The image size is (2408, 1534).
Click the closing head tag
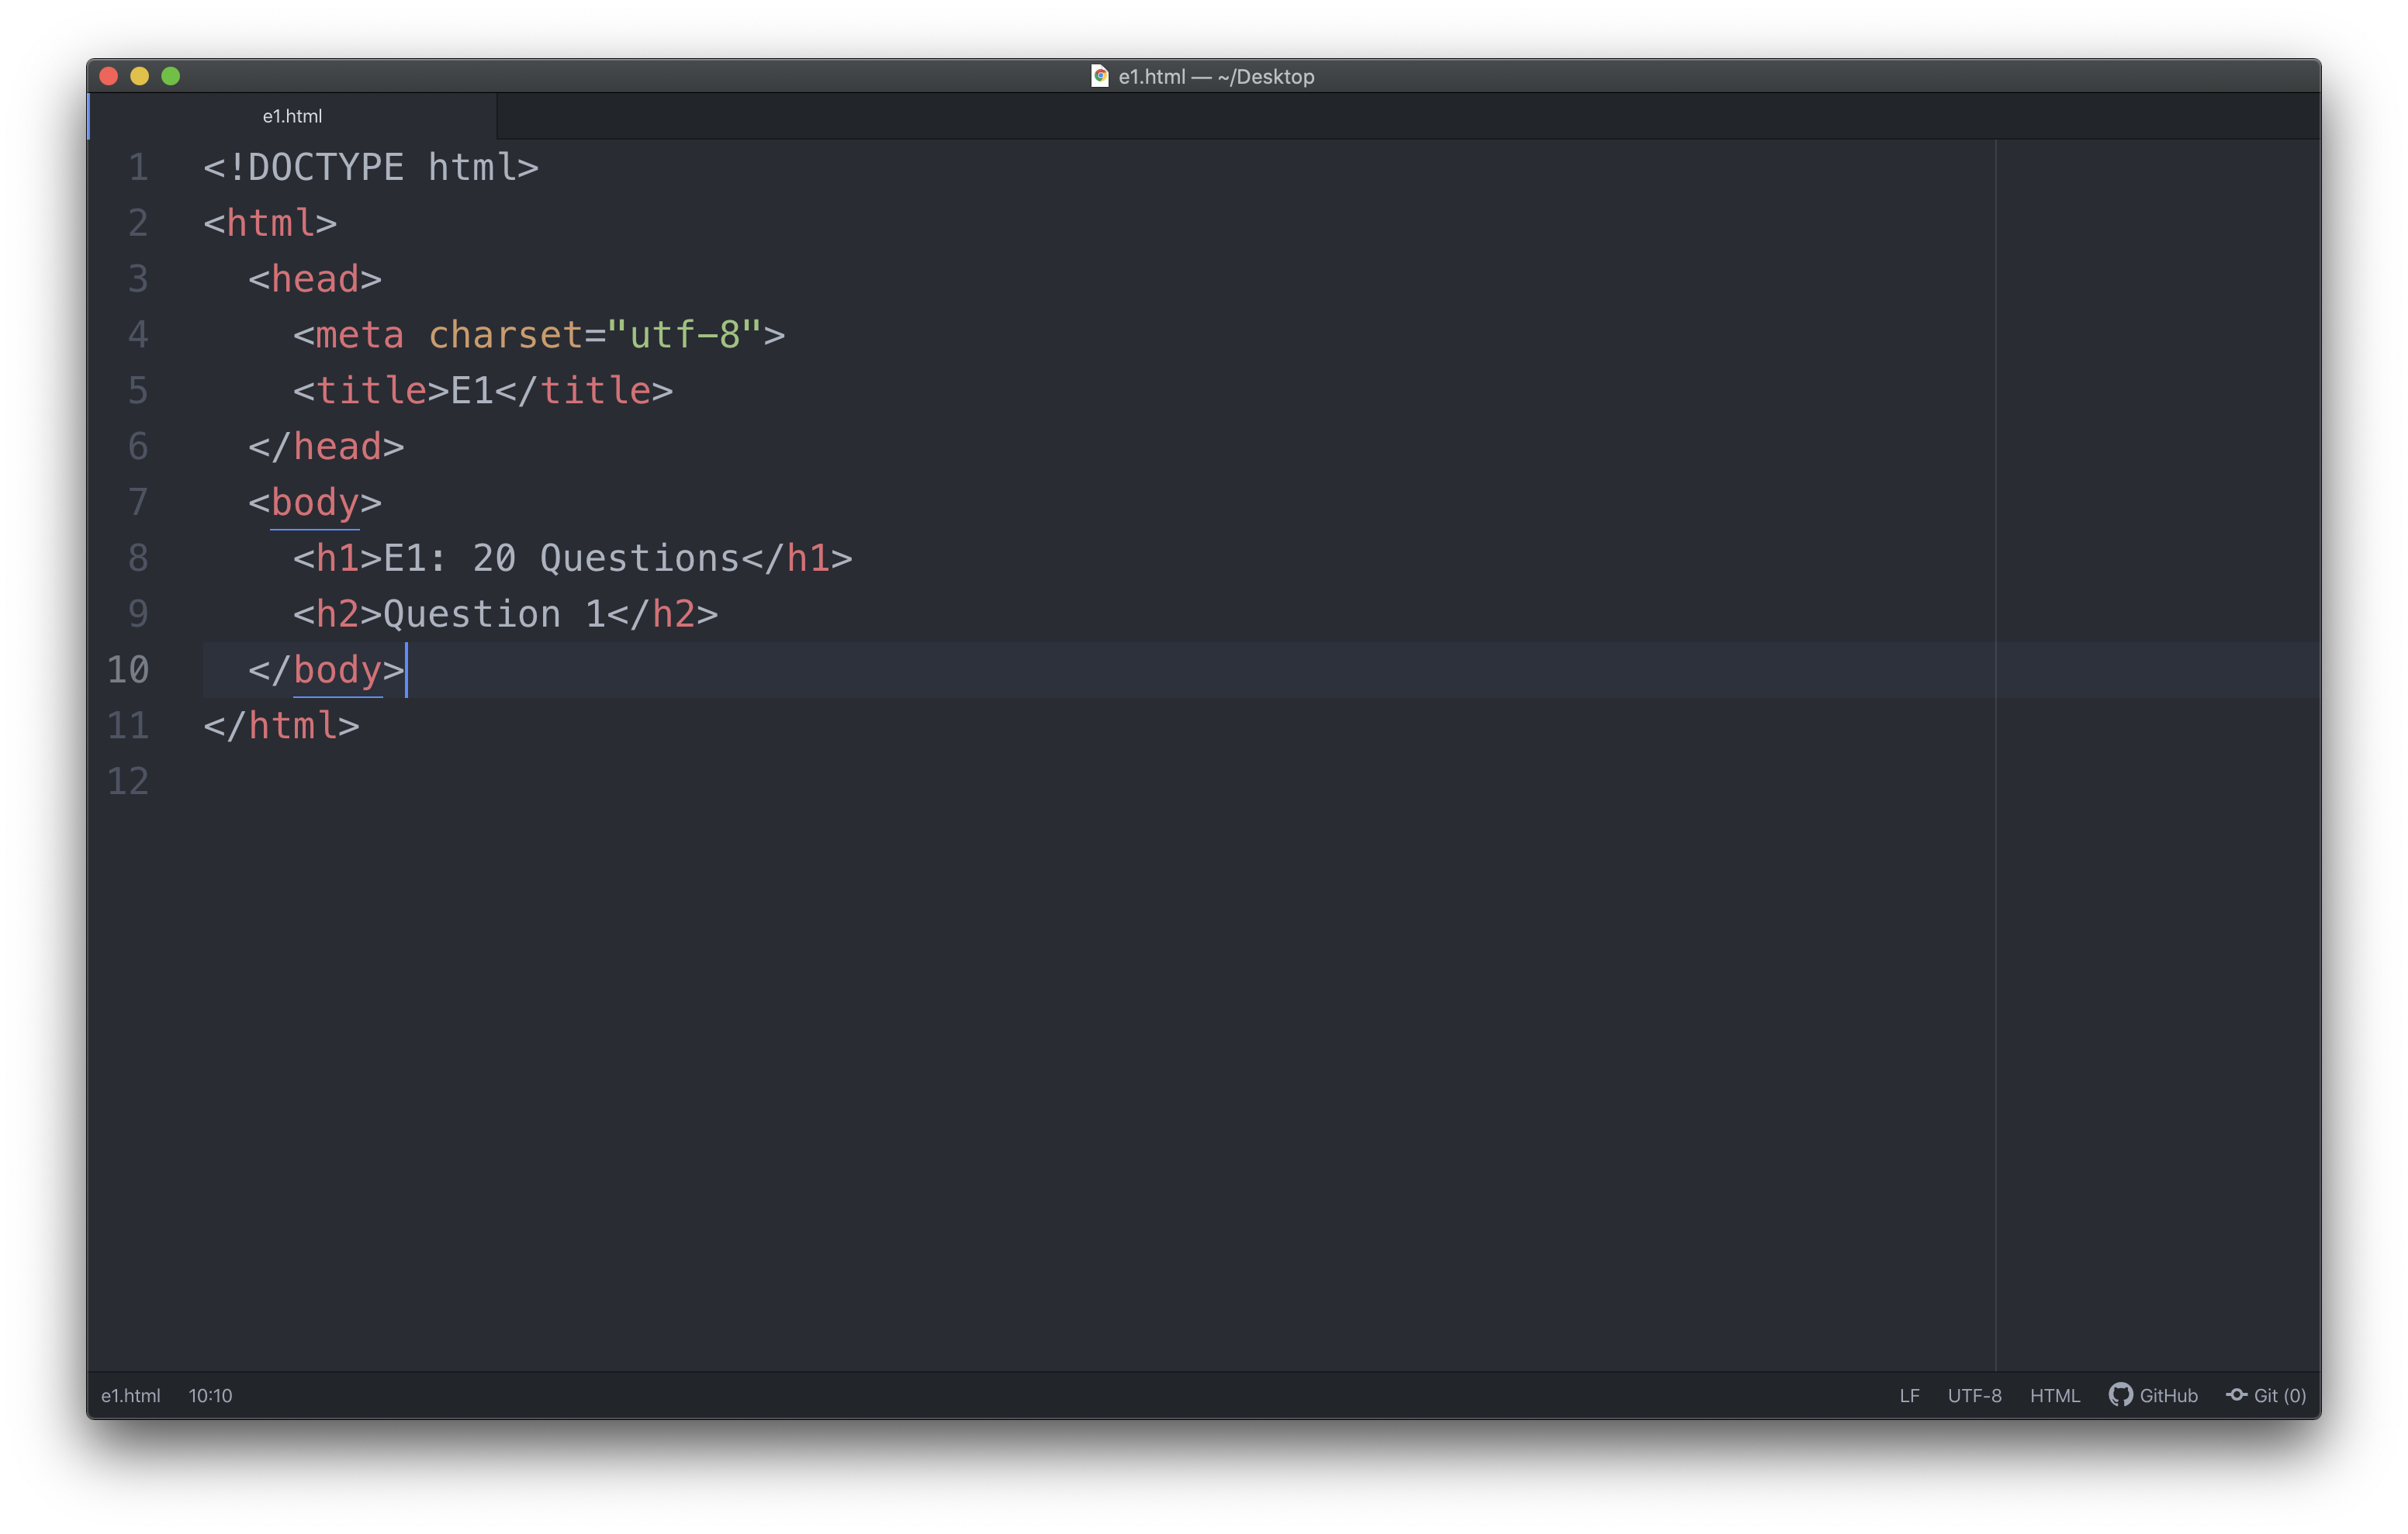(x=326, y=447)
